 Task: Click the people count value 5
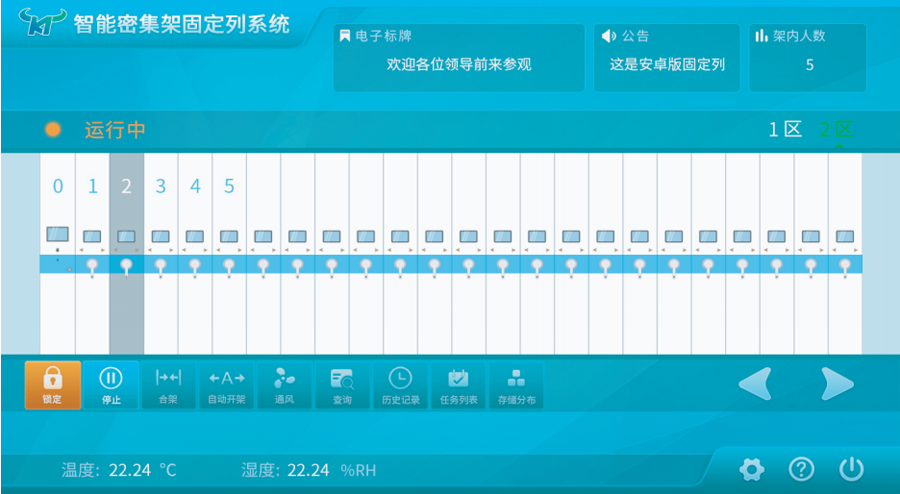(x=809, y=65)
